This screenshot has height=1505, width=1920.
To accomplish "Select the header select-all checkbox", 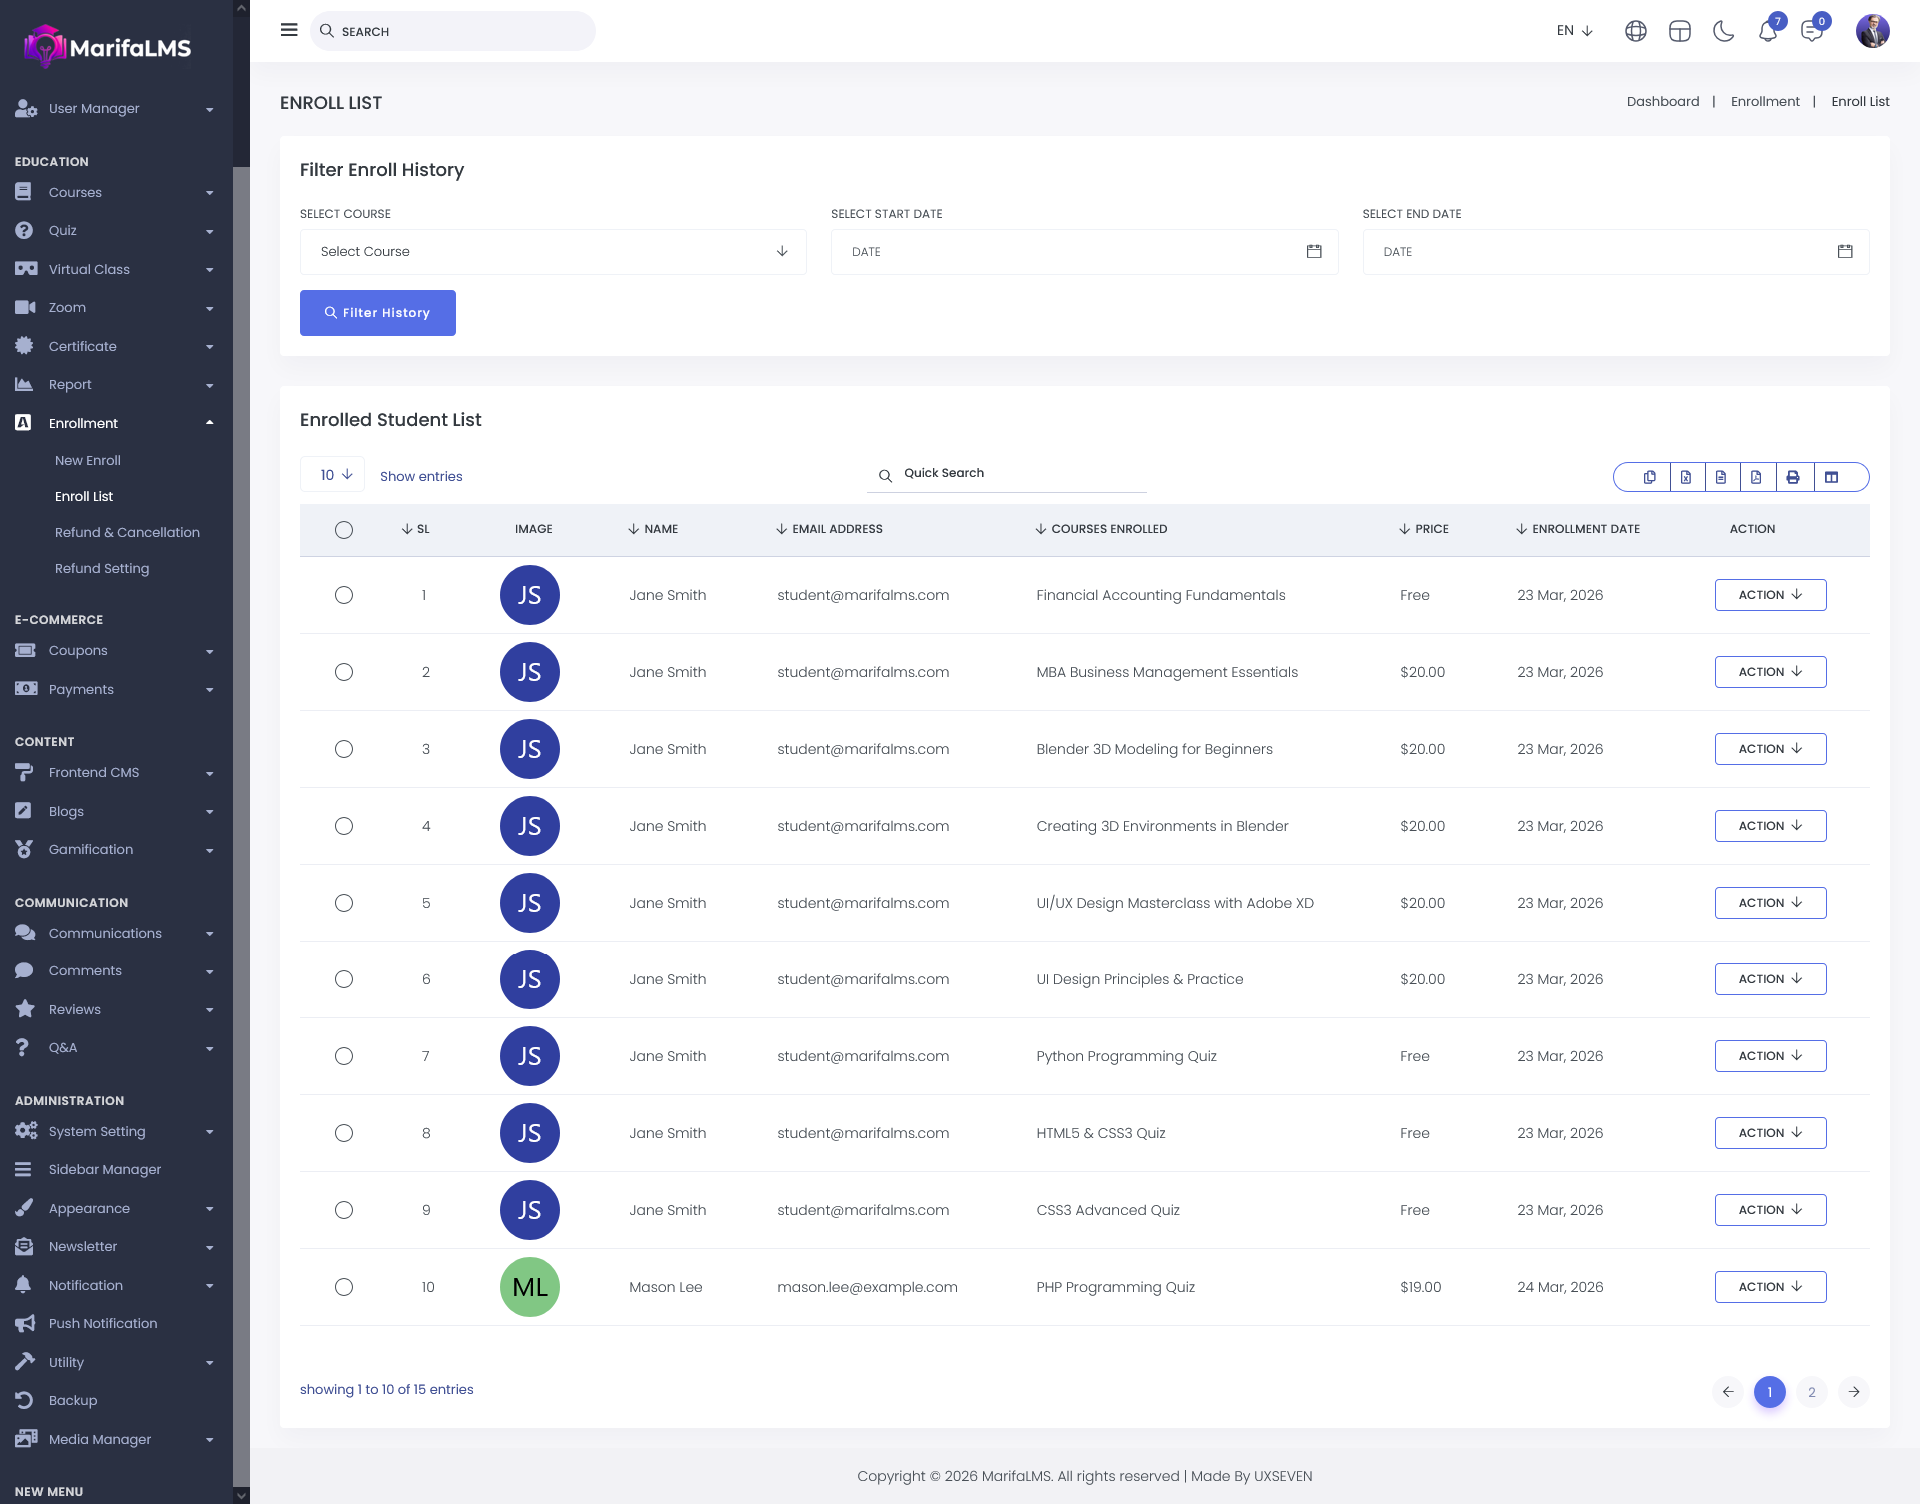I will click(x=344, y=530).
